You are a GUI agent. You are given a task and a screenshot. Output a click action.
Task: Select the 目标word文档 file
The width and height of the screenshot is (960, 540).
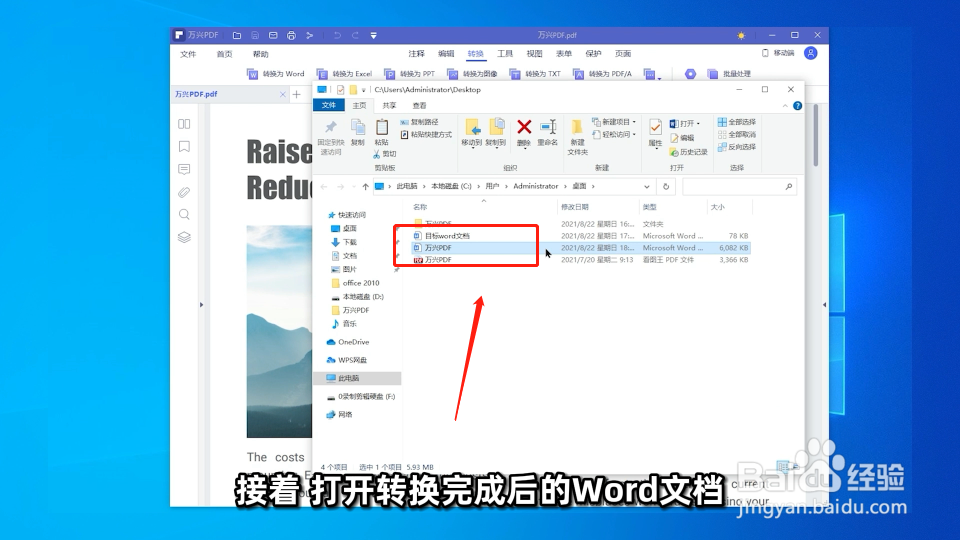(448, 236)
